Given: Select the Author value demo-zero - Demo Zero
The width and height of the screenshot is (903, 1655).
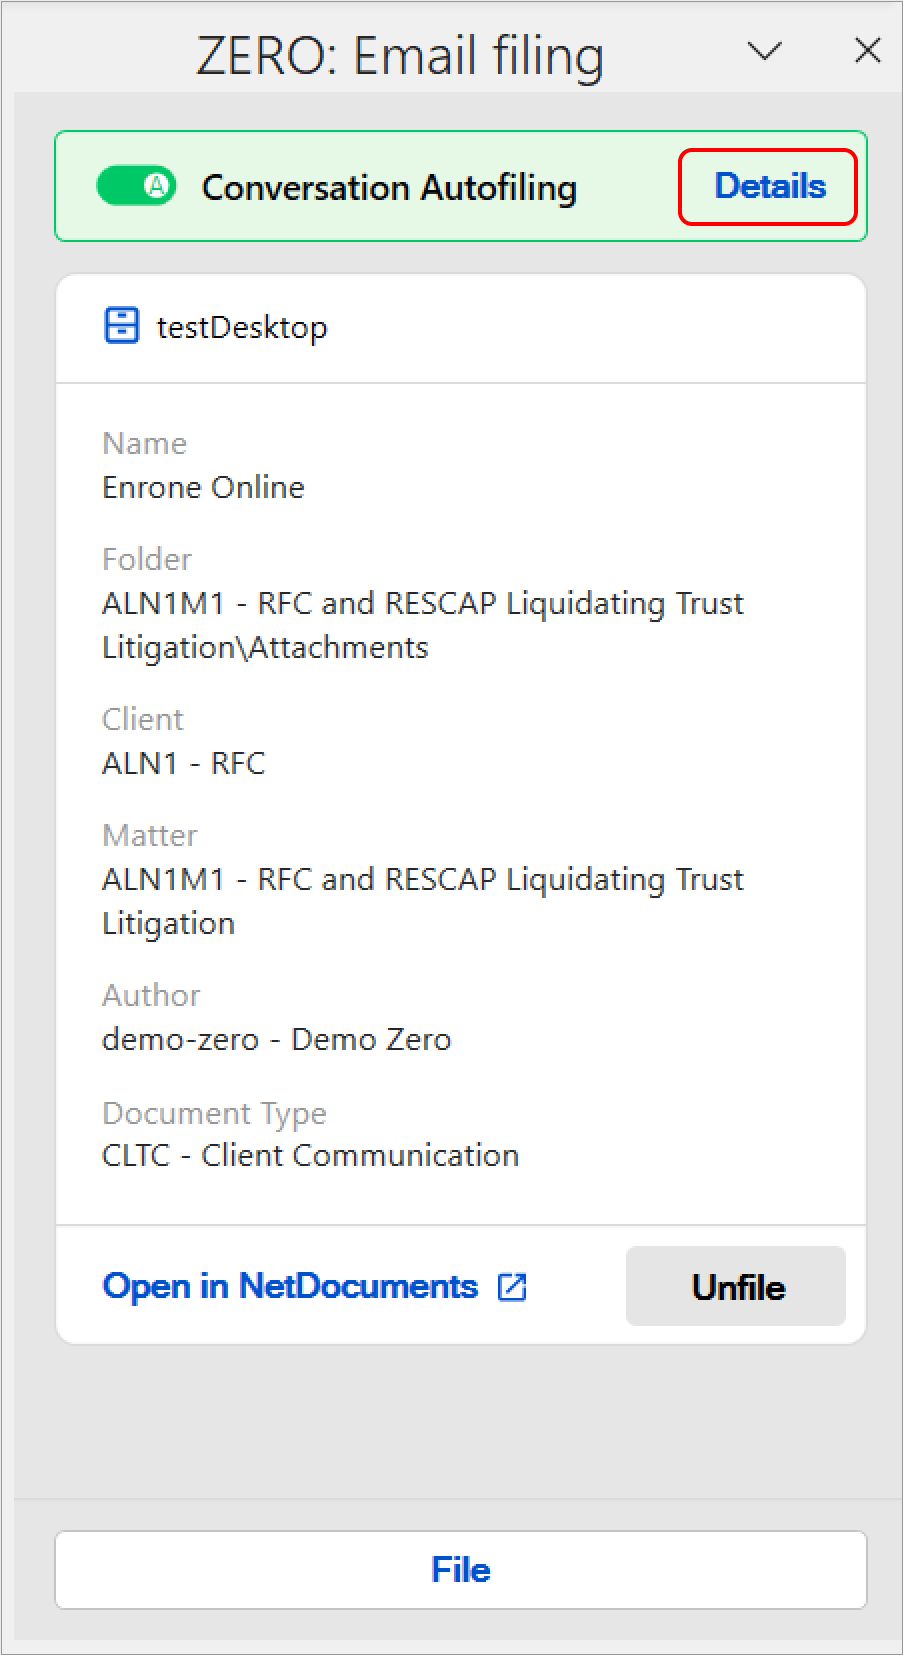Looking at the screenshot, I should [x=277, y=1039].
